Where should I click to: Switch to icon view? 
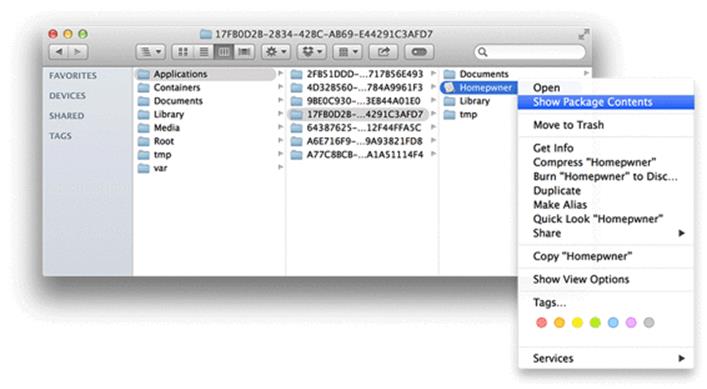click(x=183, y=52)
